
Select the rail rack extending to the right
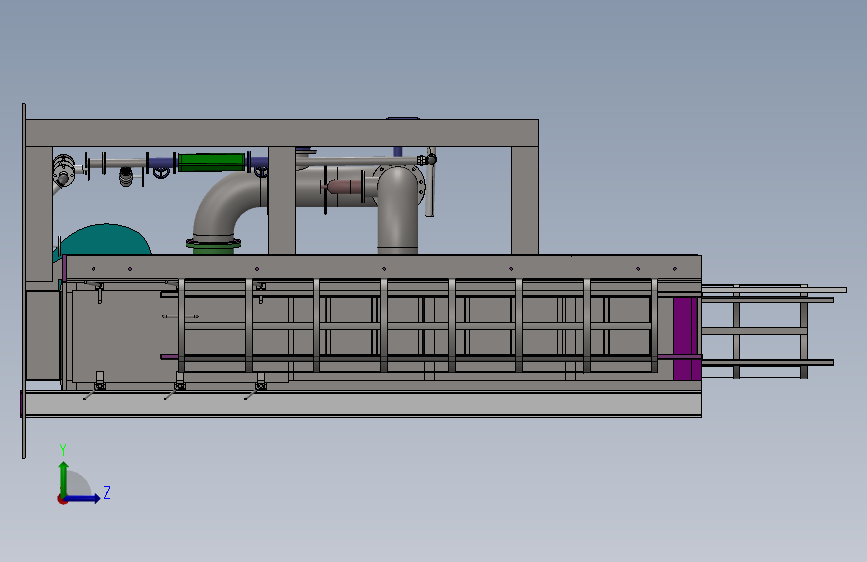(771, 331)
